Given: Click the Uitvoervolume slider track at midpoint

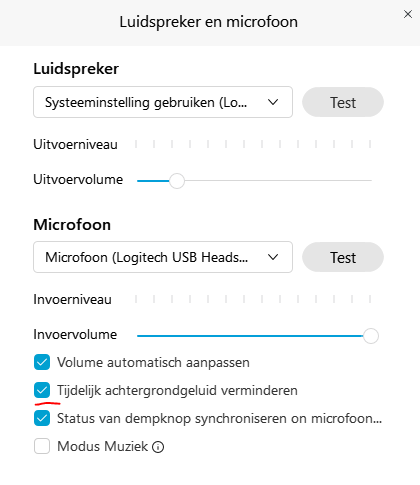Looking at the screenshot, I should (254, 181).
